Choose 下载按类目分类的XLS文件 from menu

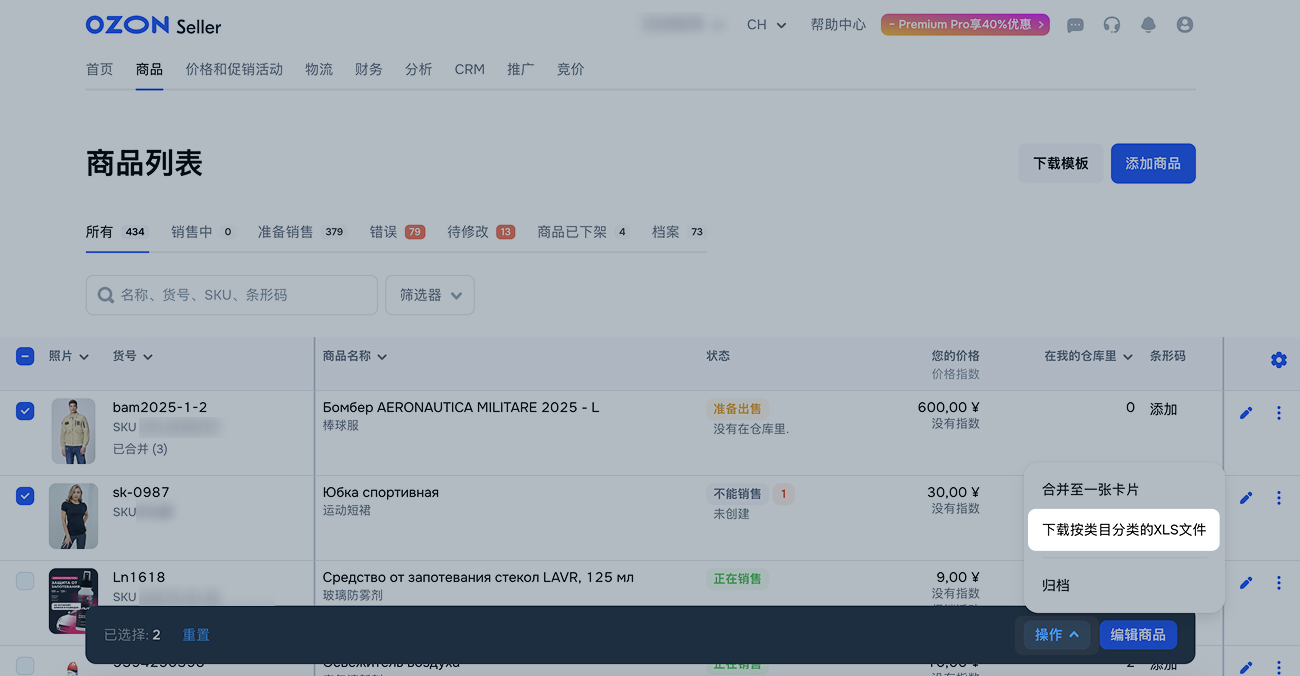pos(1123,530)
